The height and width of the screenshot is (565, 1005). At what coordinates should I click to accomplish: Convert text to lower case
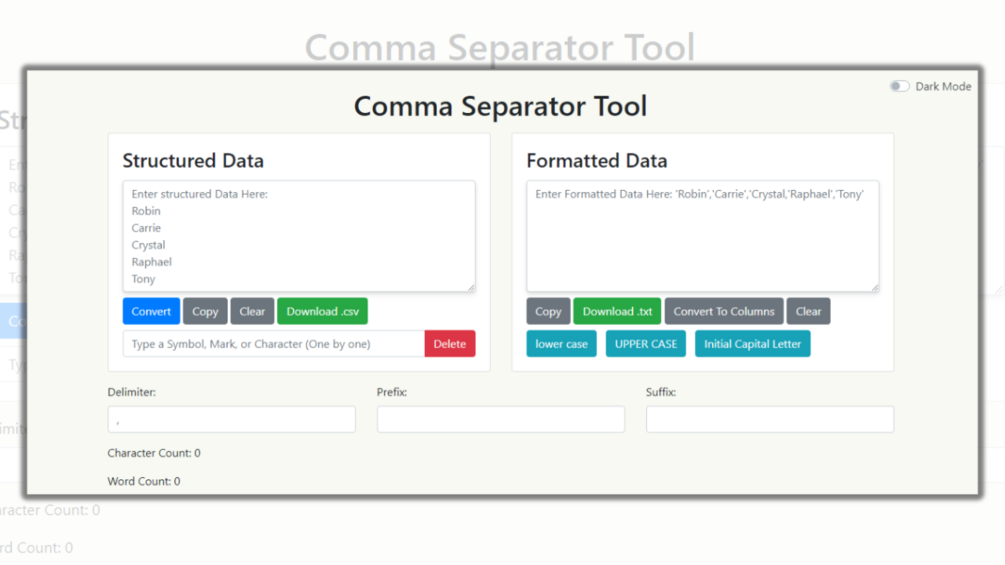[561, 344]
